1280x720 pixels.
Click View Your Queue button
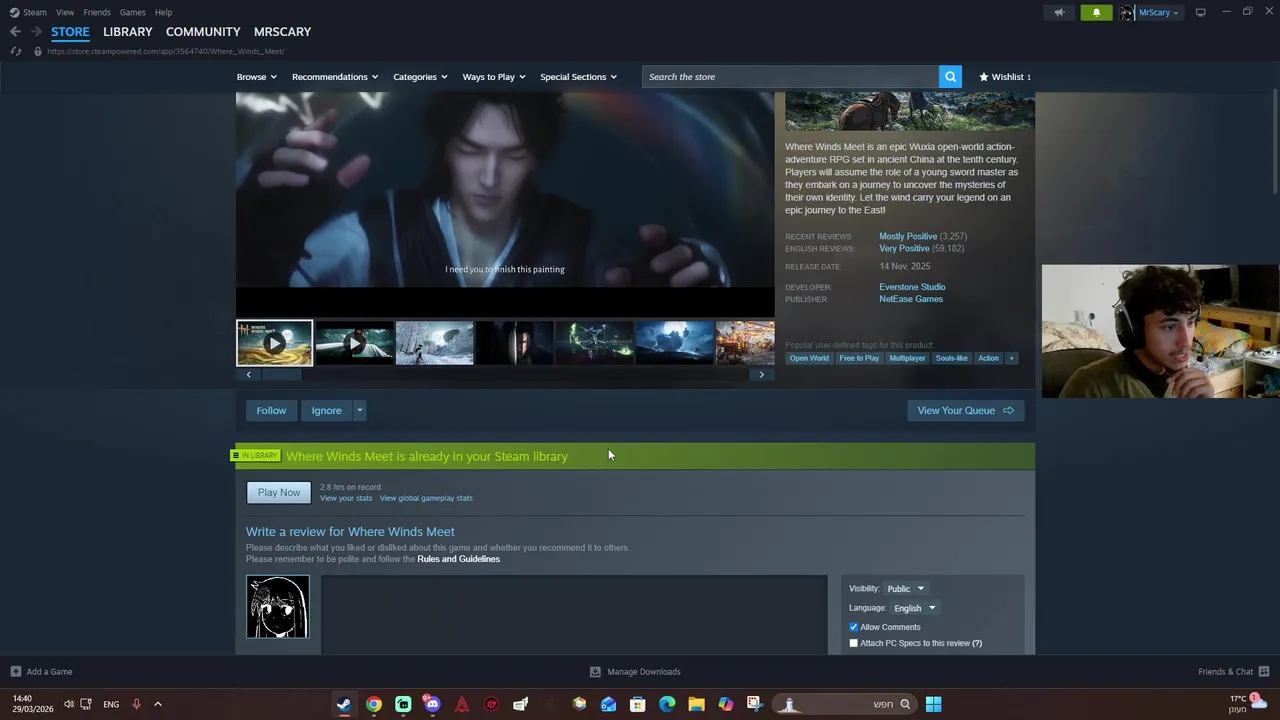[965, 410]
